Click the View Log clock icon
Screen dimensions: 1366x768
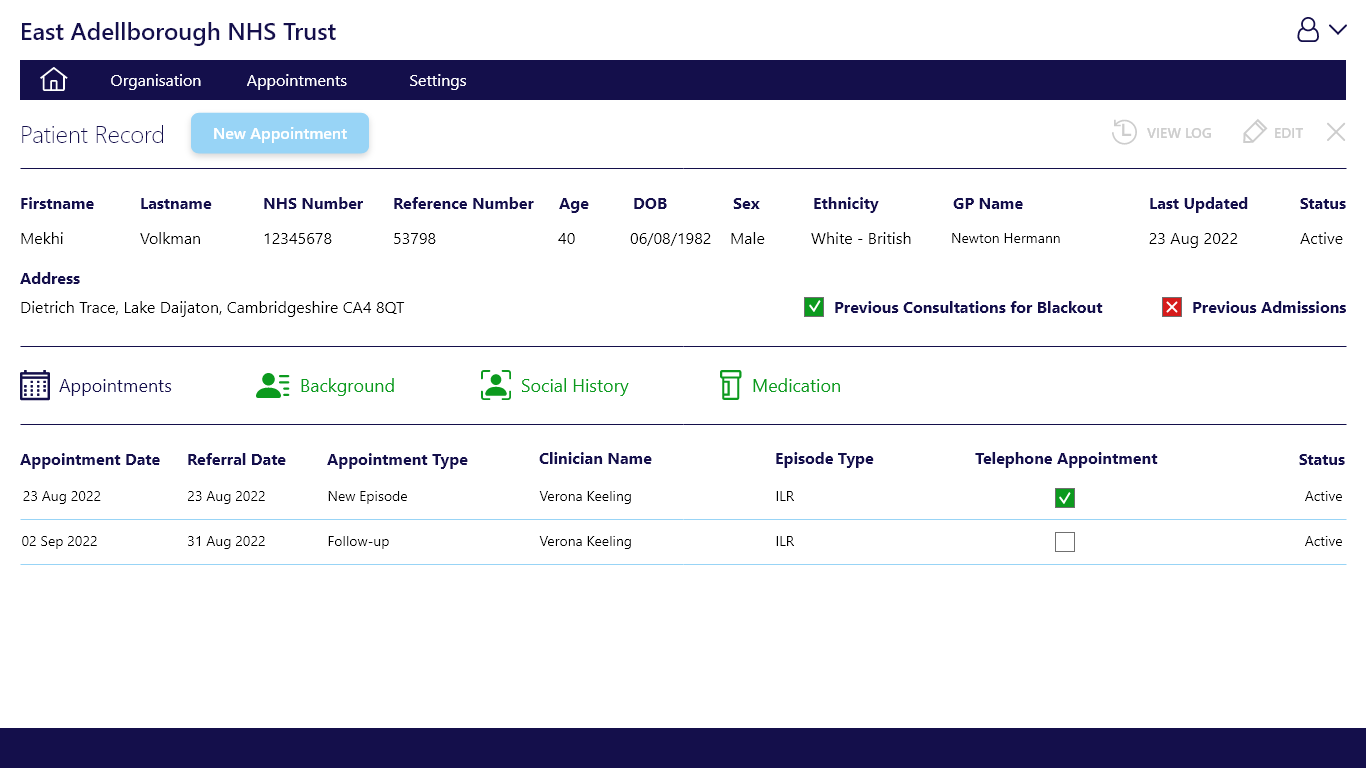coord(1124,133)
